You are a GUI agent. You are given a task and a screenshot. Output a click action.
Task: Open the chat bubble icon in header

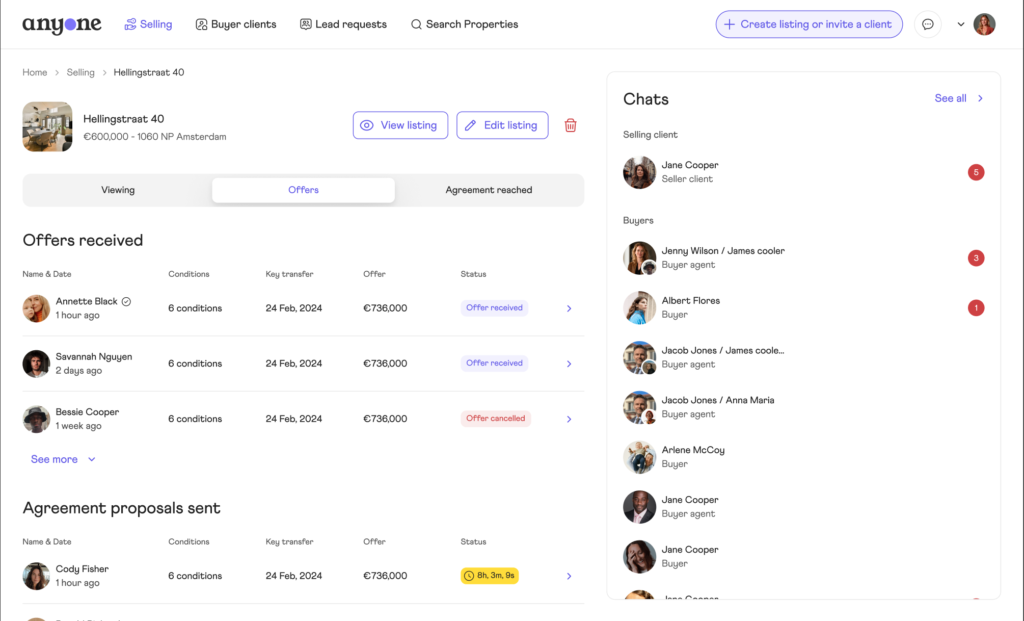(928, 25)
